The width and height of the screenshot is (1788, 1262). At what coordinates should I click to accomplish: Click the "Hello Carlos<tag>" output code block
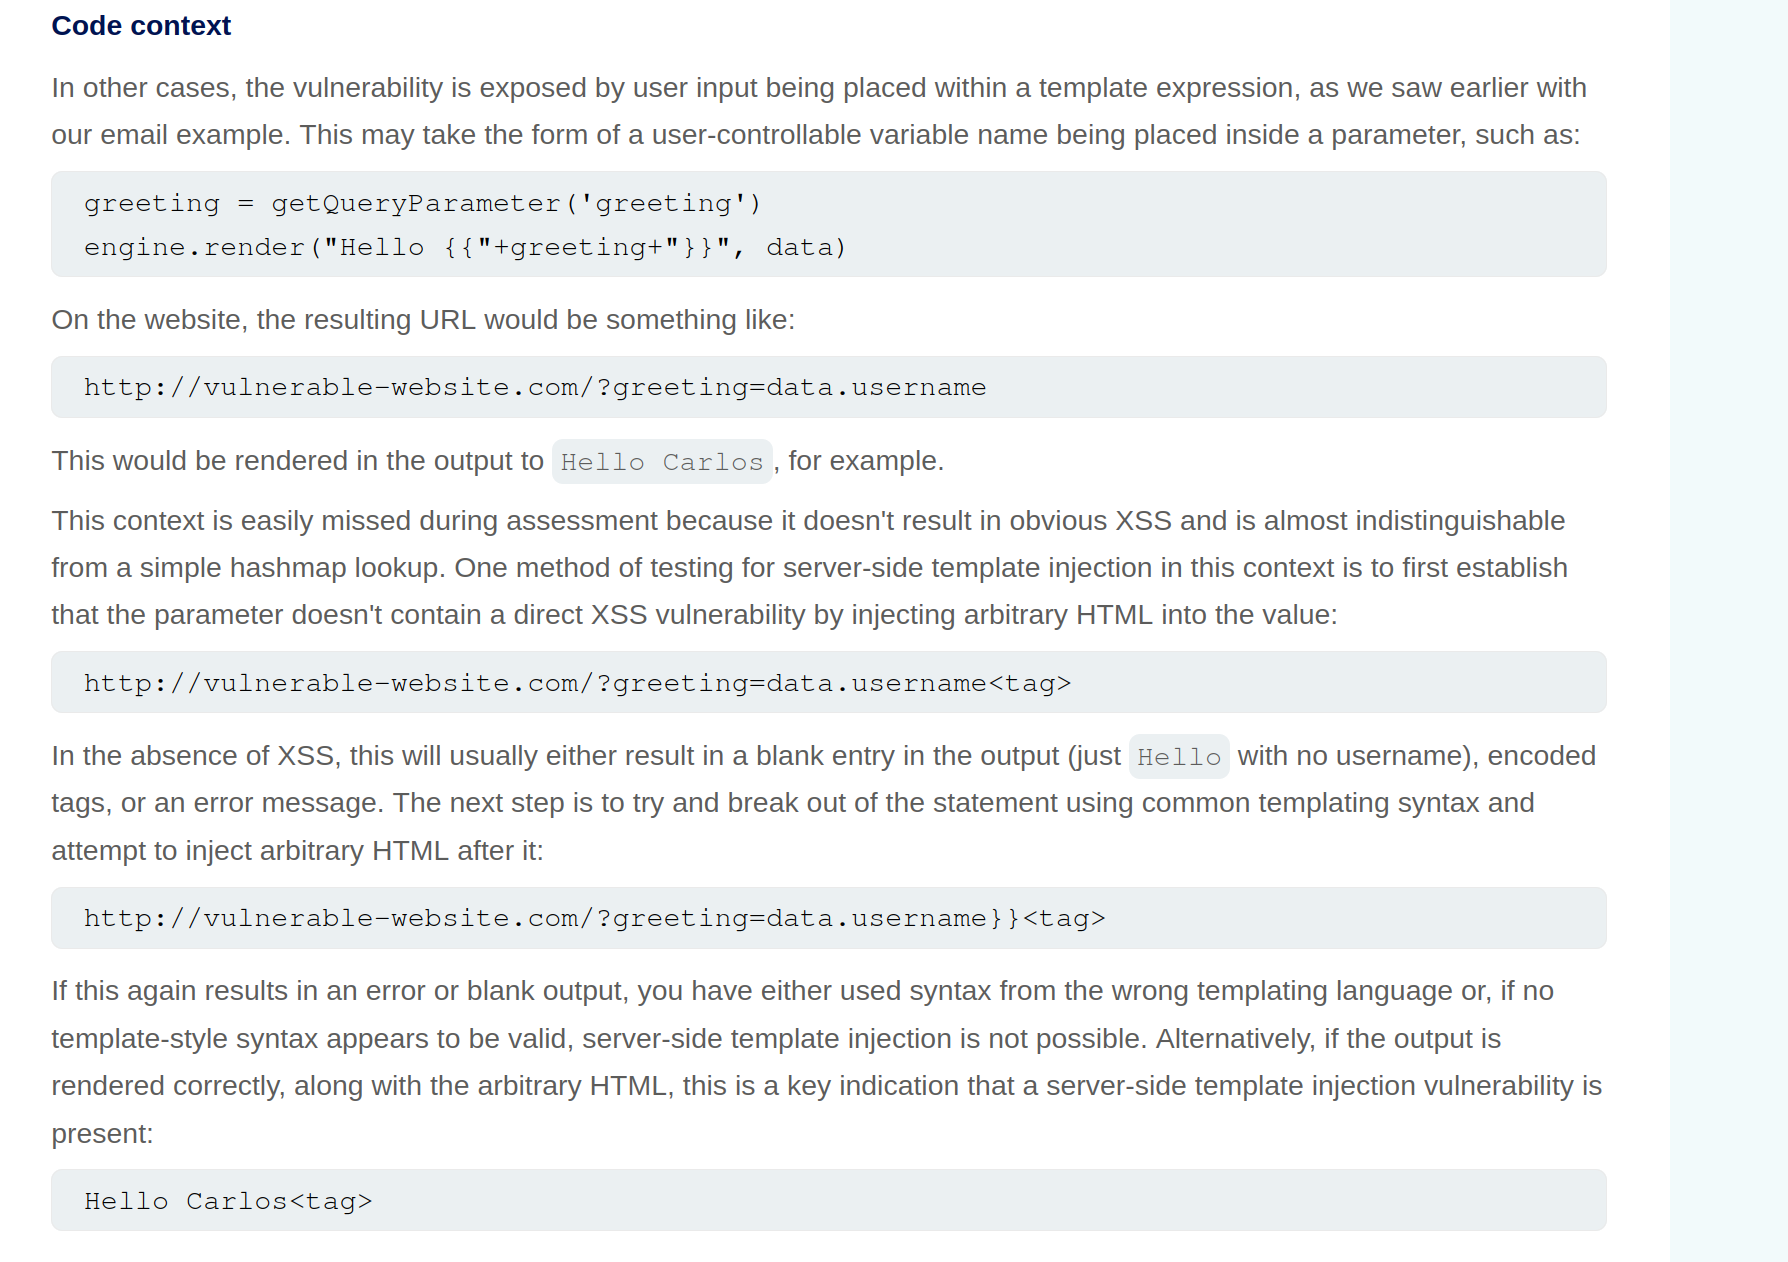(228, 1202)
